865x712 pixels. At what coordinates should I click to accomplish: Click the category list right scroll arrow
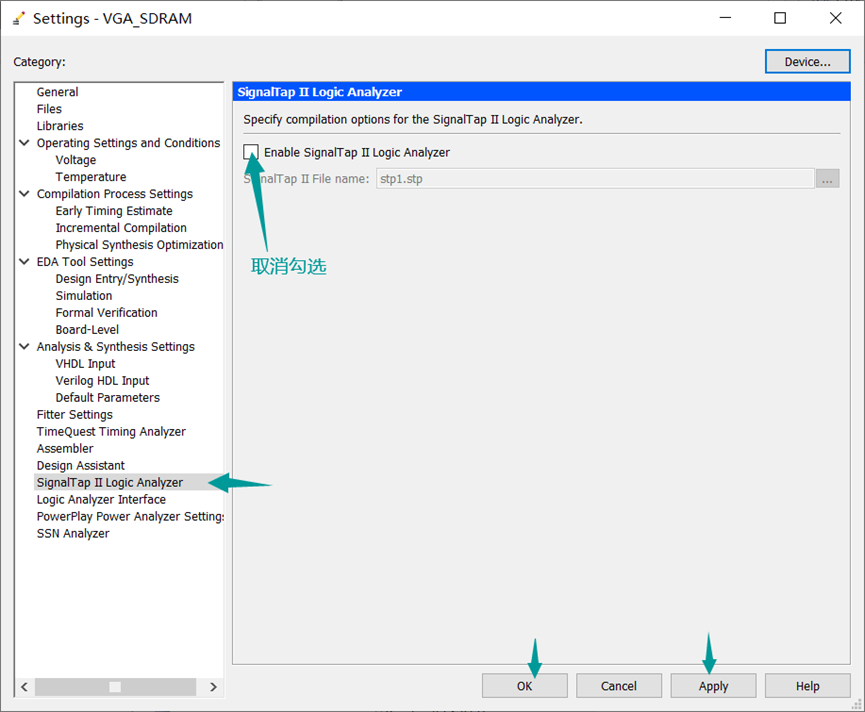click(212, 687)
